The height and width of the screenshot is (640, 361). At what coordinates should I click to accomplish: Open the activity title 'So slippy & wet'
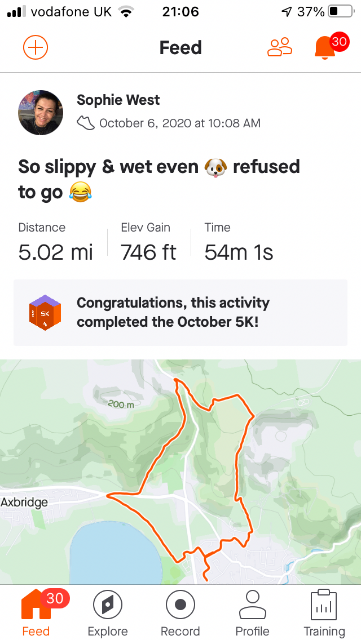click(x=159, y=179)
